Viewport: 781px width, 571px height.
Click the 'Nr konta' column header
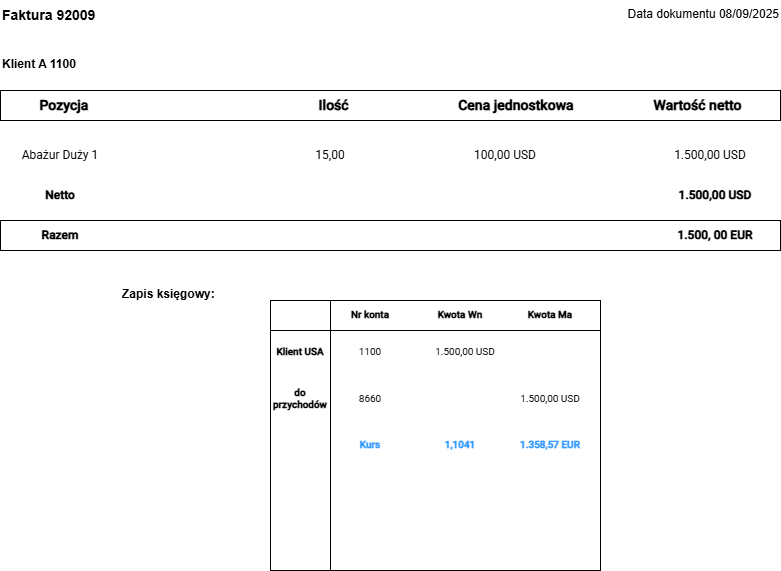[x=370, y=315]
